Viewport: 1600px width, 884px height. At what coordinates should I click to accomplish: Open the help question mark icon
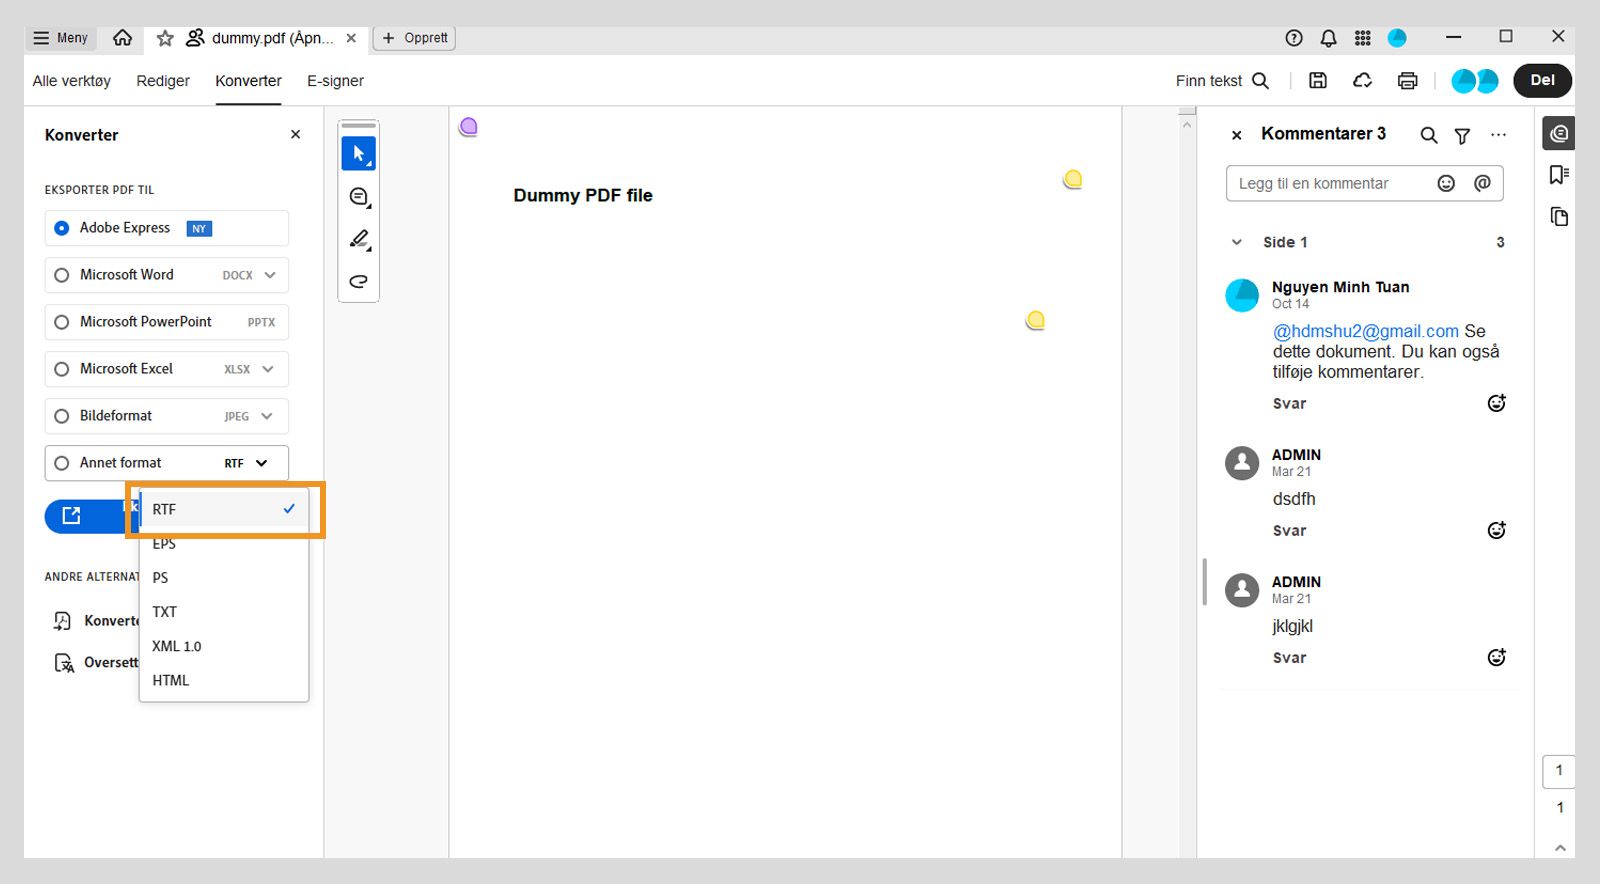point(1294,38)
